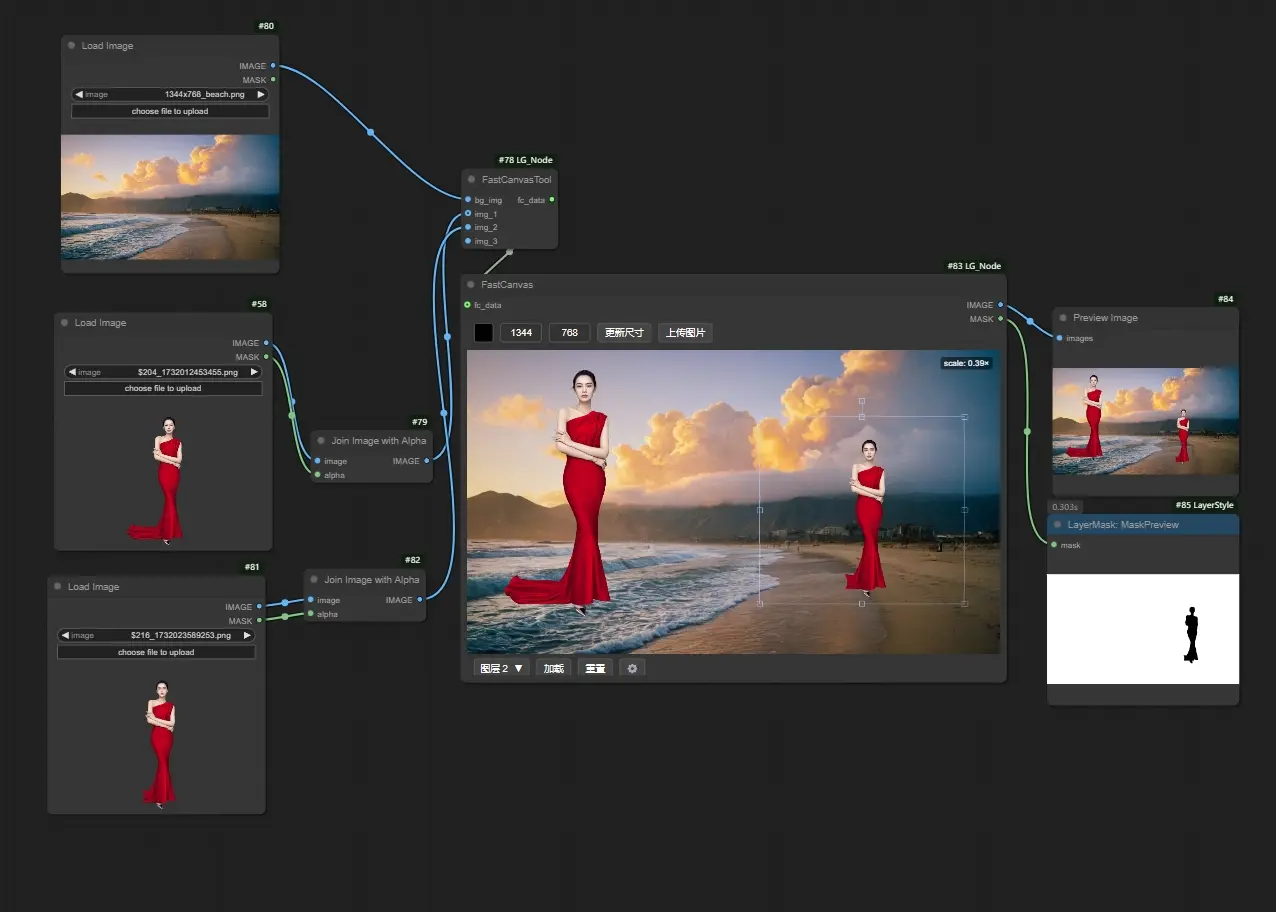Click next-image arrow on beach.png selector
This screenshot has height=912, width=1276.
[261, 94]
